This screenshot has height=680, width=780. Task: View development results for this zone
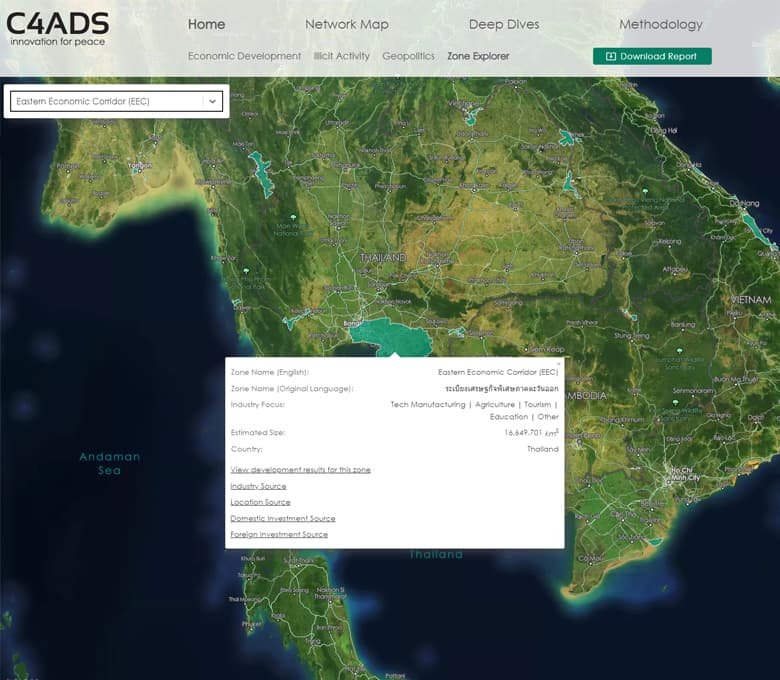coord(300,469)
